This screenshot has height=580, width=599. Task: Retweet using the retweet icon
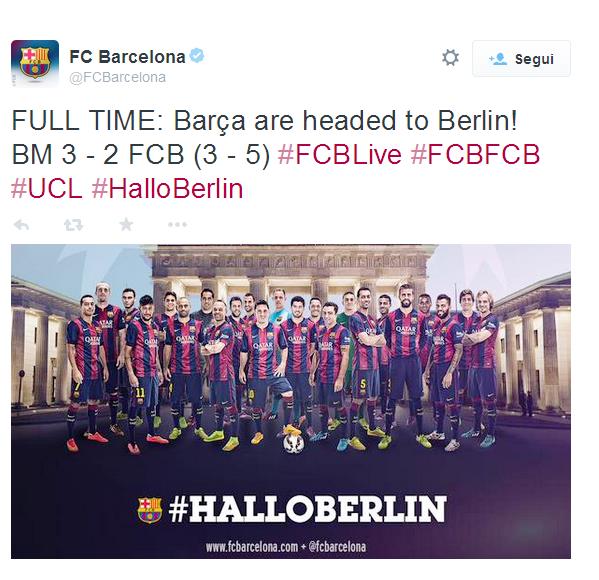pyautogui.click(x=73, y=225)
